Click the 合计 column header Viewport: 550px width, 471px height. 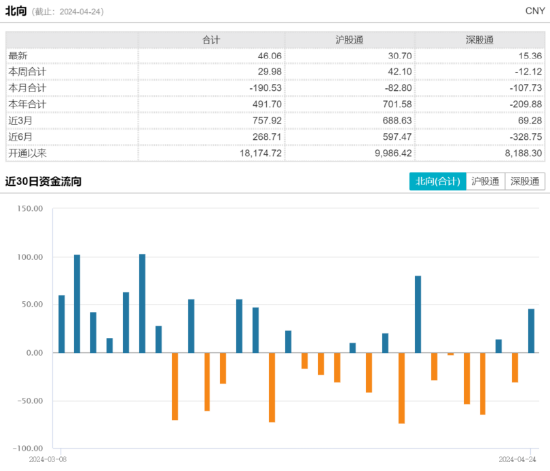coord(211,40)
